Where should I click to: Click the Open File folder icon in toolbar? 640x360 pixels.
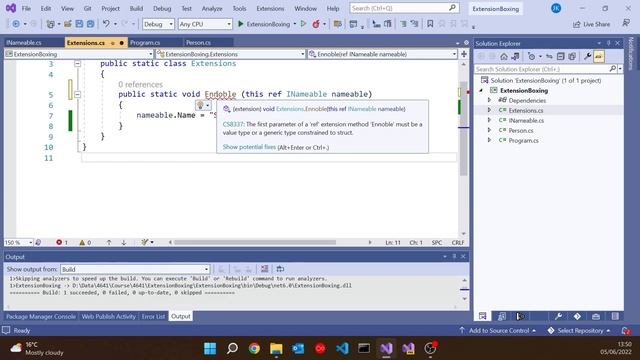point(68,24)
